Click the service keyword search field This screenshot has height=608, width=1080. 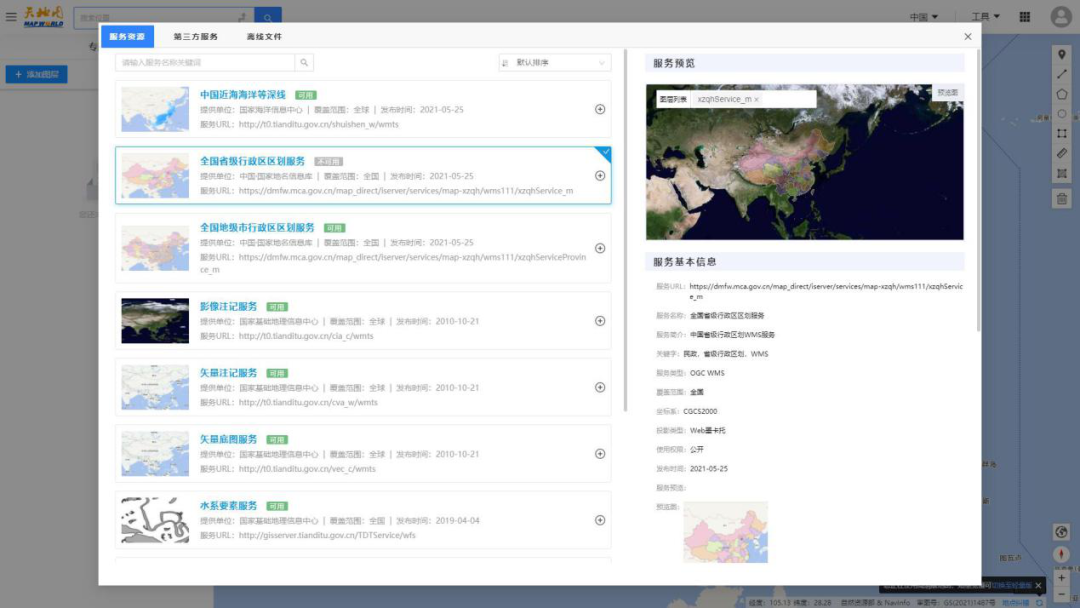pyautogui.click(x=205, y=63)
